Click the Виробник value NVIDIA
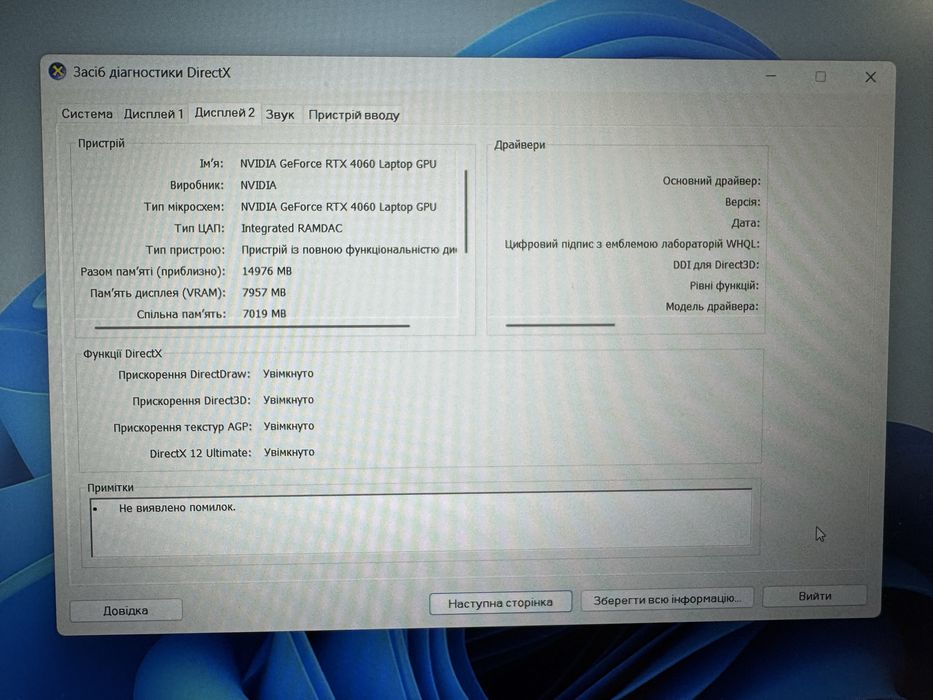Viewport: 933px width, 700px height. 258,185
